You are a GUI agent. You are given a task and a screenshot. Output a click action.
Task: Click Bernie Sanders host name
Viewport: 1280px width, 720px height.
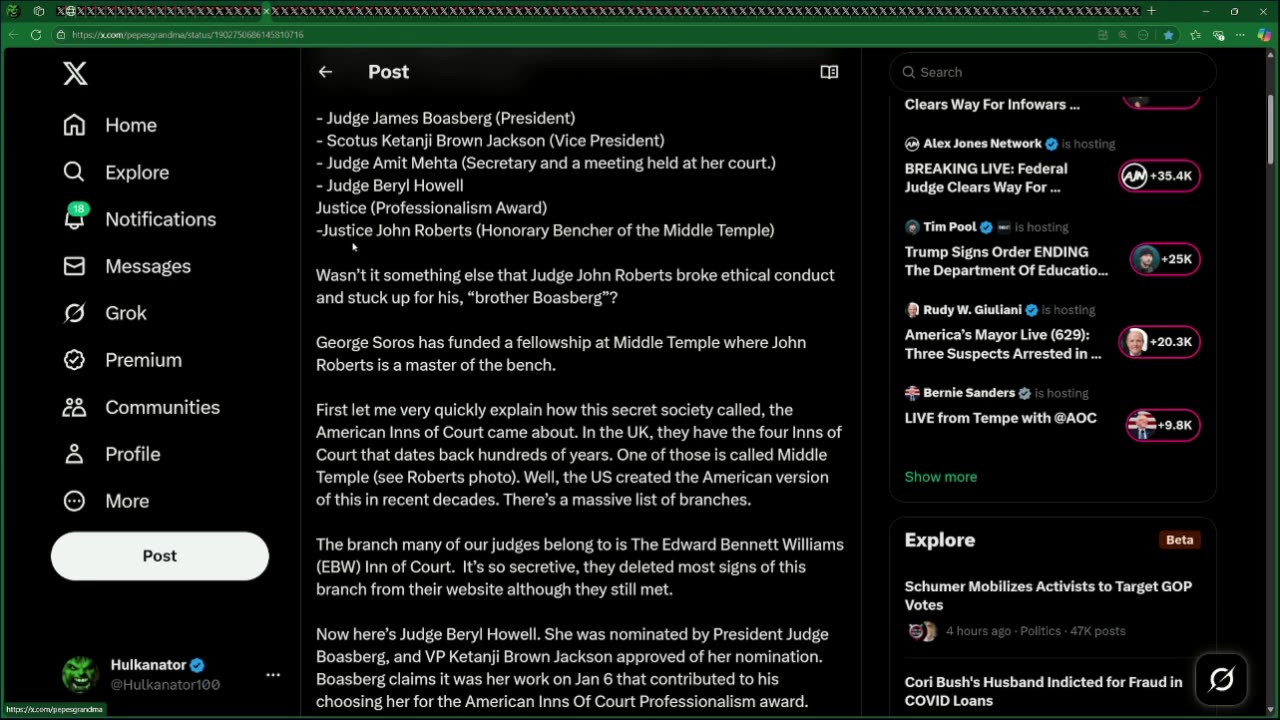coord(969,393)
